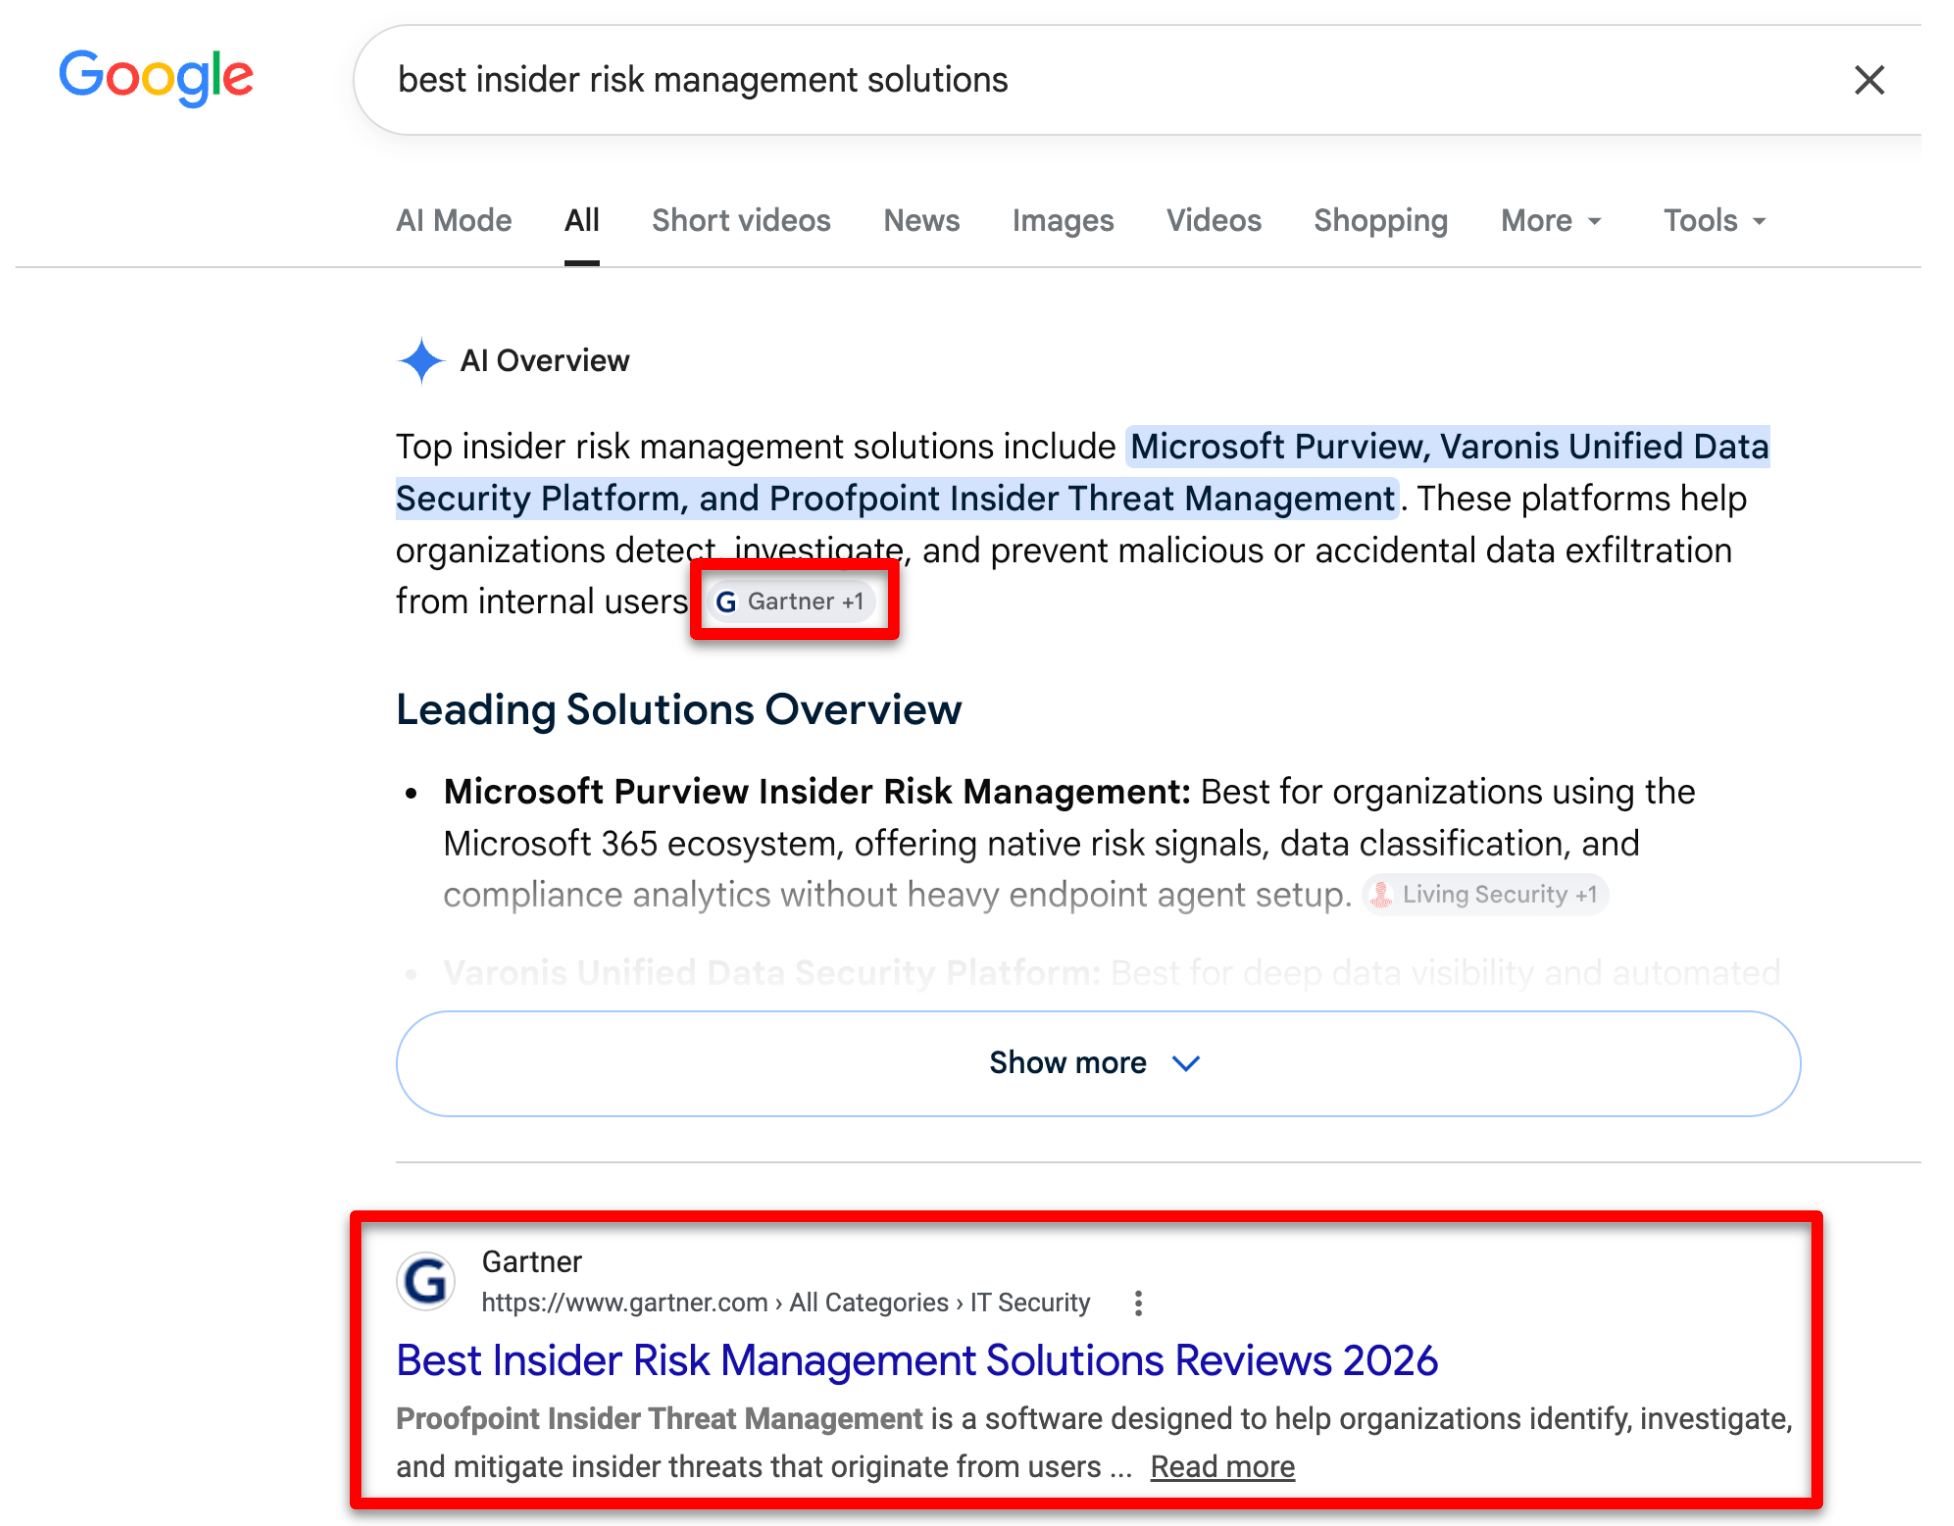Open the Gartner +1 source chip
The height and width of the screenshot is (1526, 1954).
tap(790, 601)
